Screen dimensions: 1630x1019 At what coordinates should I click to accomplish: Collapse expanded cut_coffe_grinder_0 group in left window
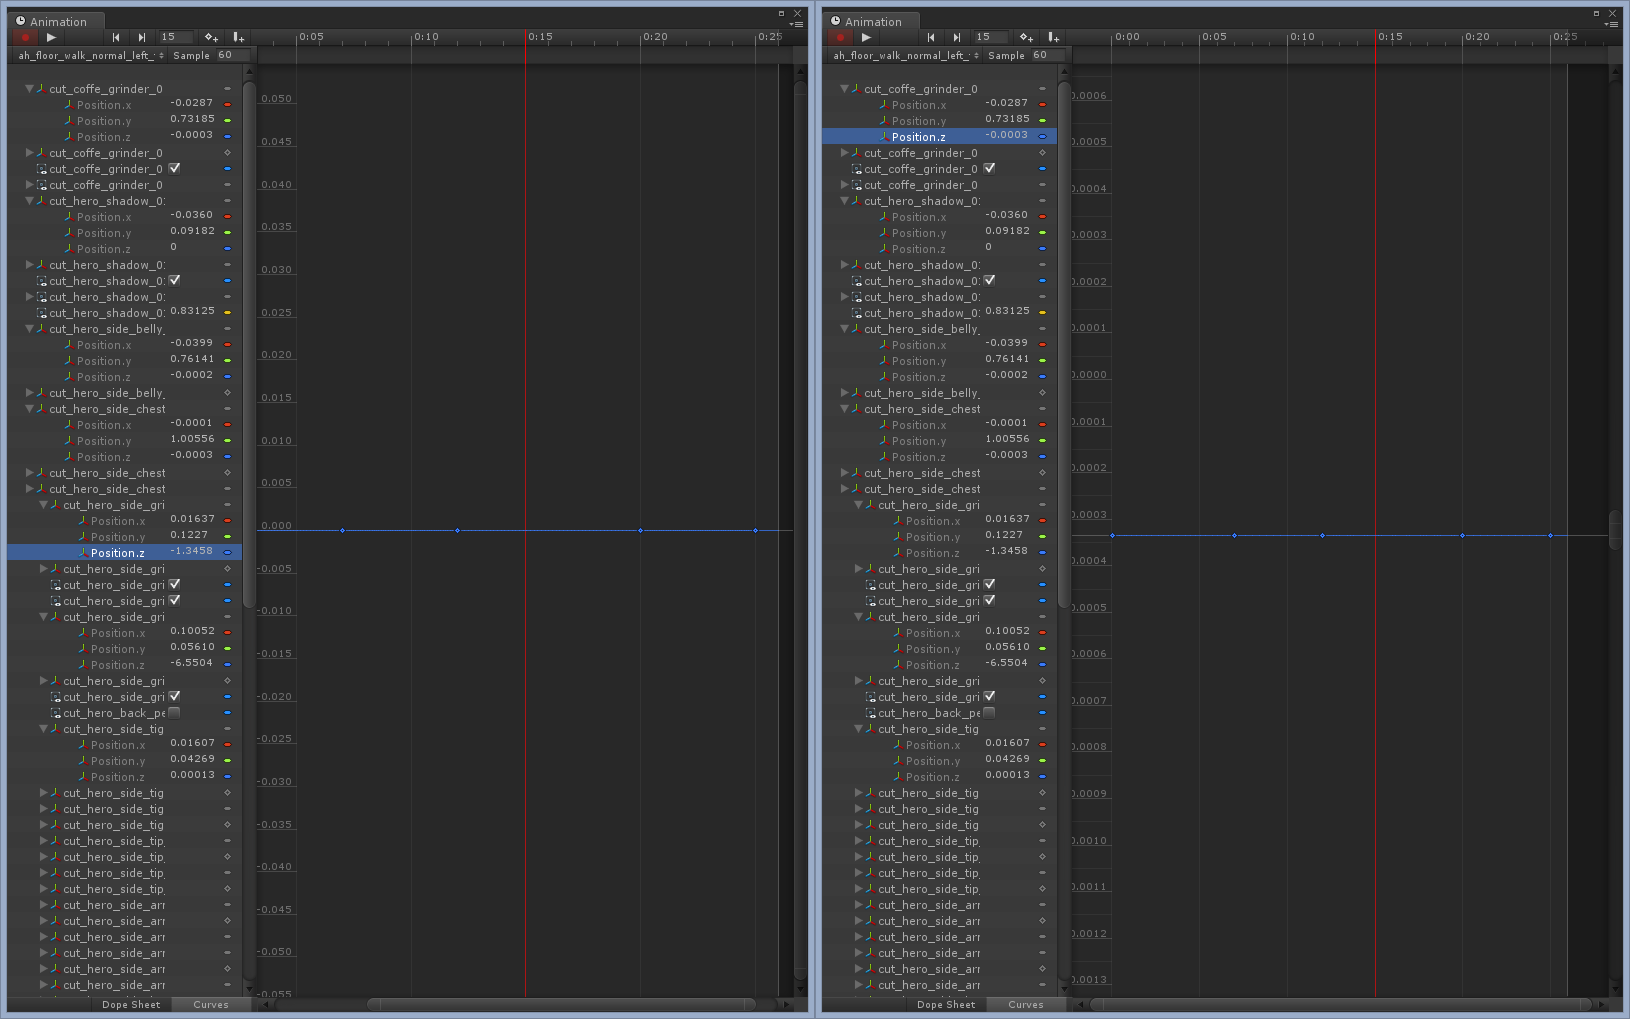[x=29, y=89]
